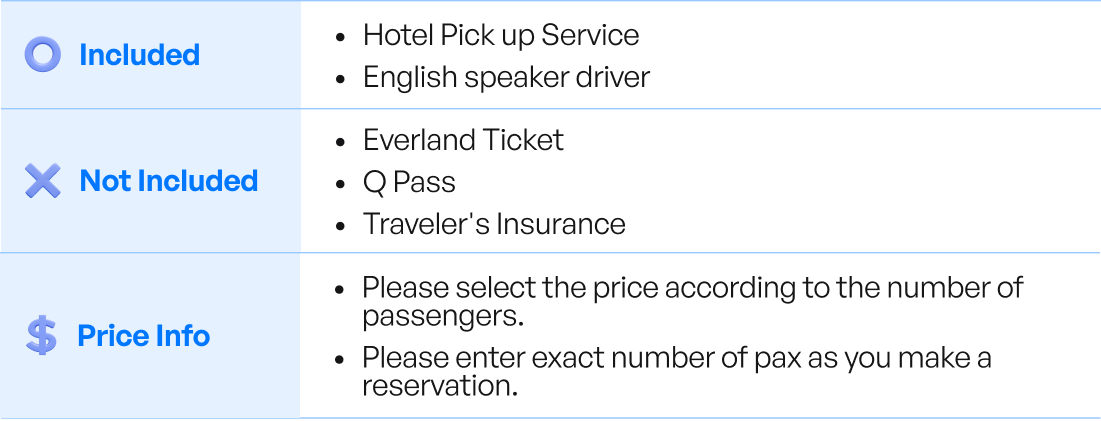
Task: Click the X icon beside Not Included
Action: pos(43,181)
